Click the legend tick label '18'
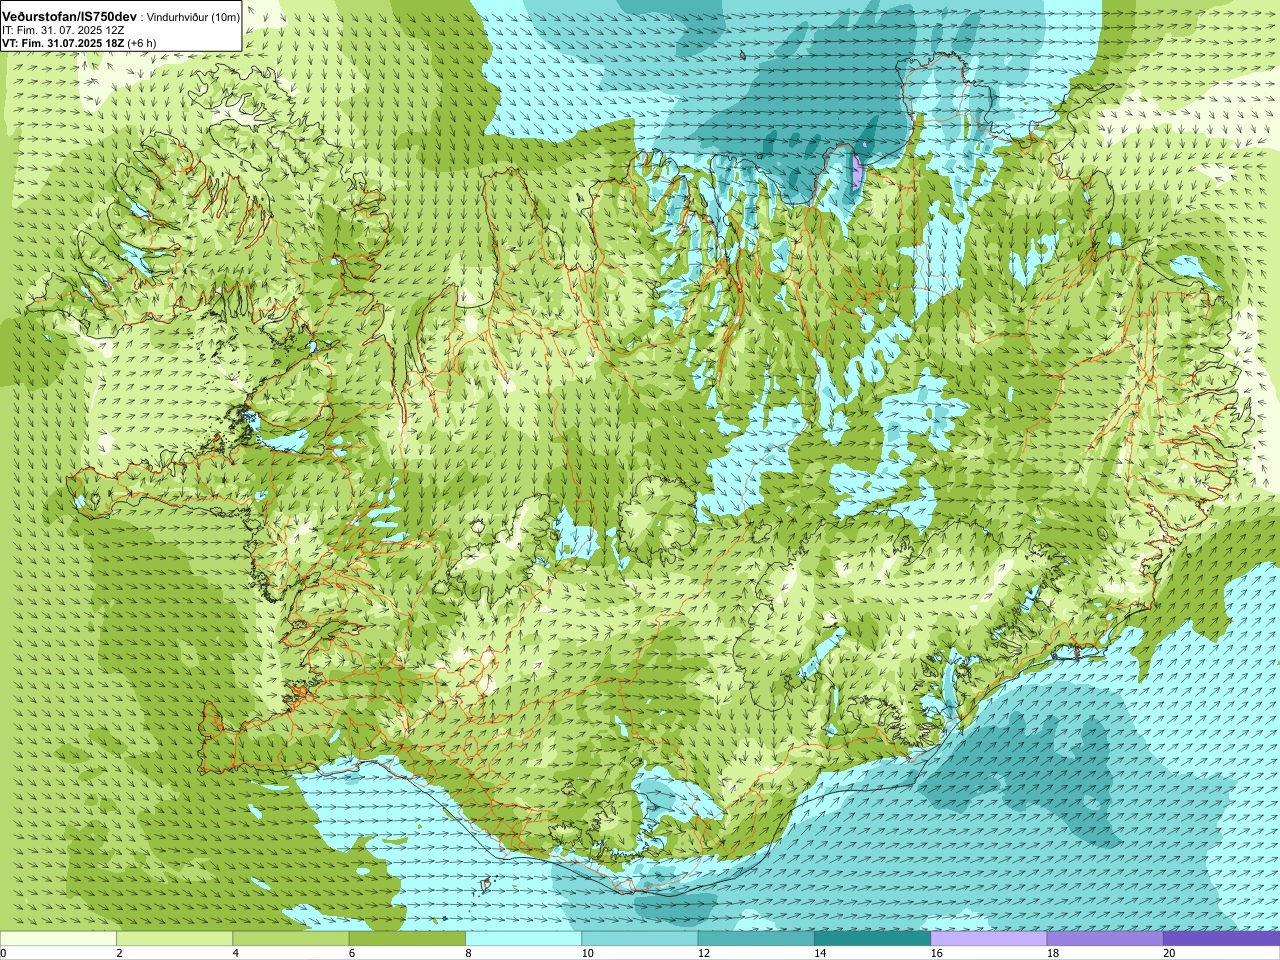Image resolution: width=1280 pixels, height=960 pixels. point(1053,953)
